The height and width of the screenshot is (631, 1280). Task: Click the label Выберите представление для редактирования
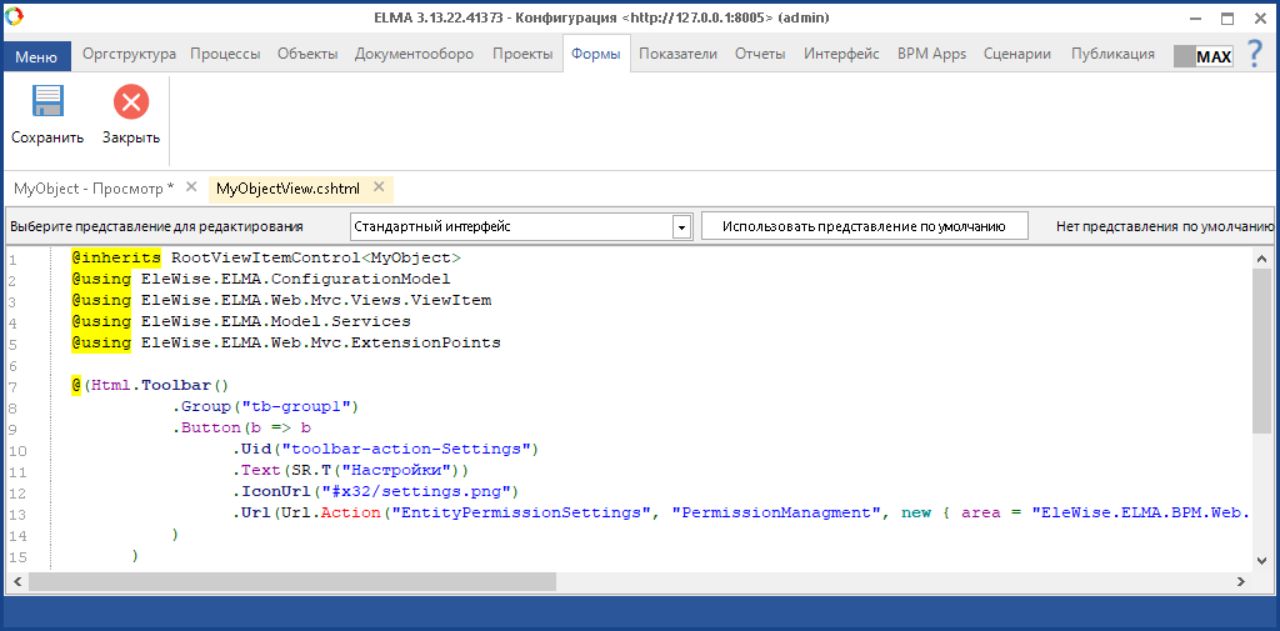click(x=156, y=227)
